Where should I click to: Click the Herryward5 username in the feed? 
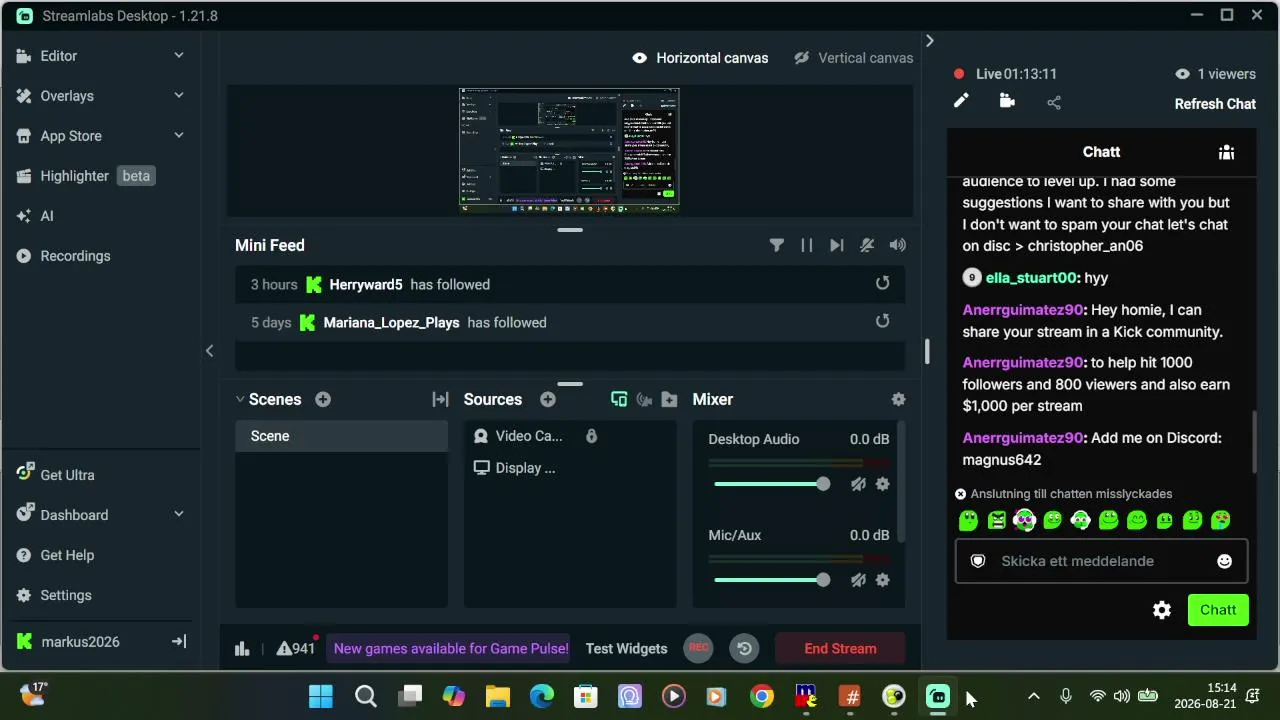[366, 285]
